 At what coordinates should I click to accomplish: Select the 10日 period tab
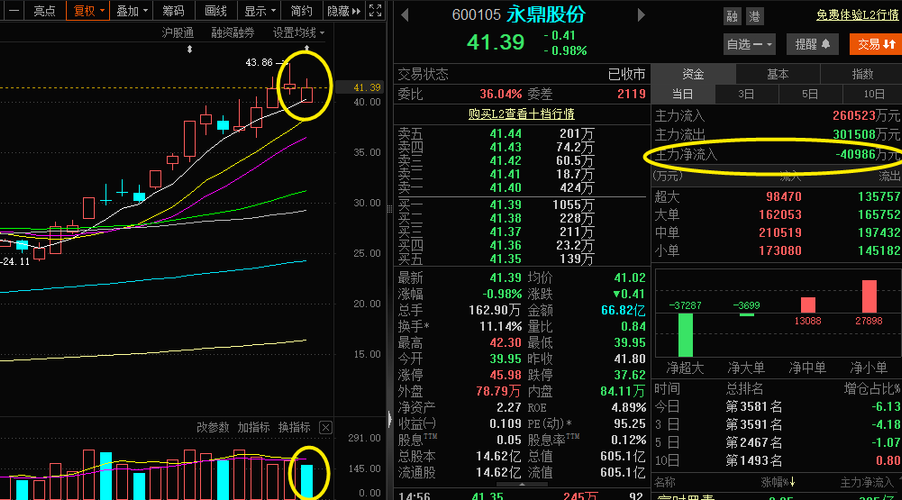(873, 94)
